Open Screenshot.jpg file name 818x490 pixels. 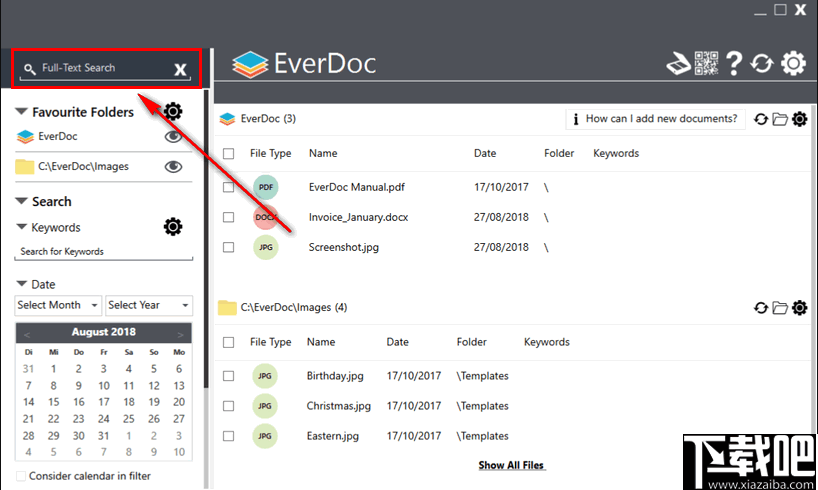pyautogui.click(x=344, y=247)
